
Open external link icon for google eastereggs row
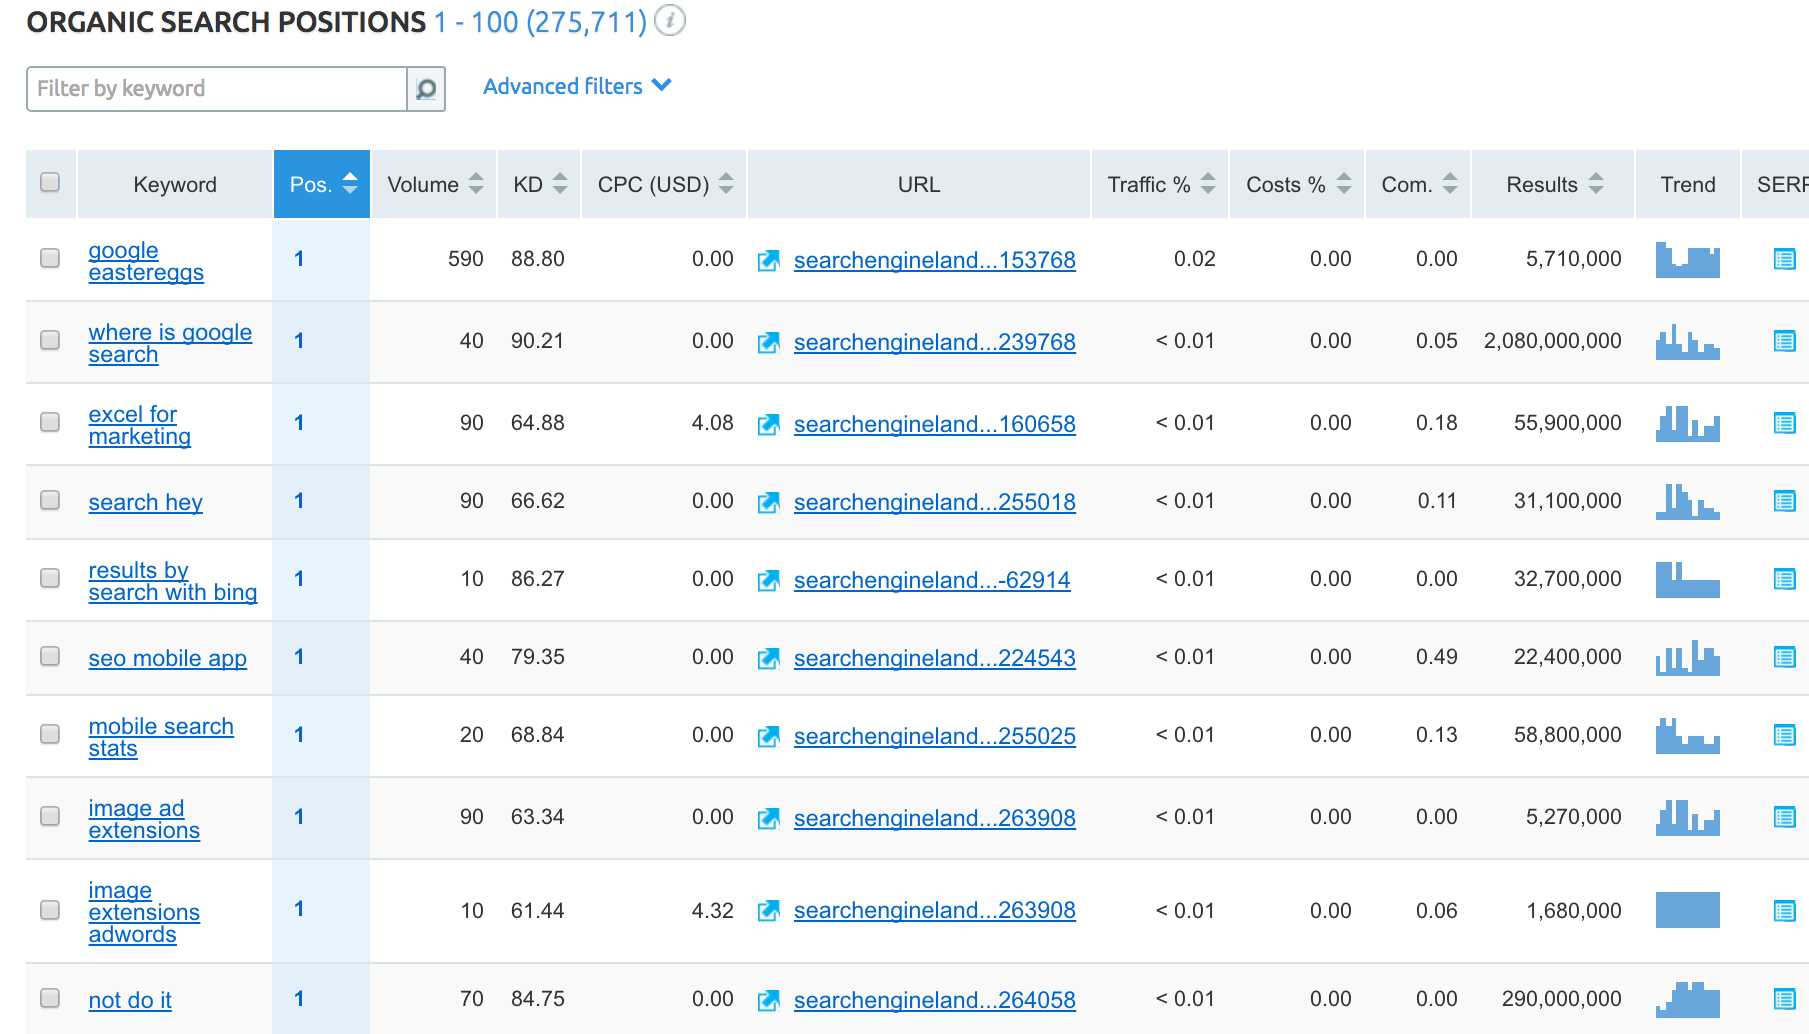pyautogui.click(x=768, y=261)
